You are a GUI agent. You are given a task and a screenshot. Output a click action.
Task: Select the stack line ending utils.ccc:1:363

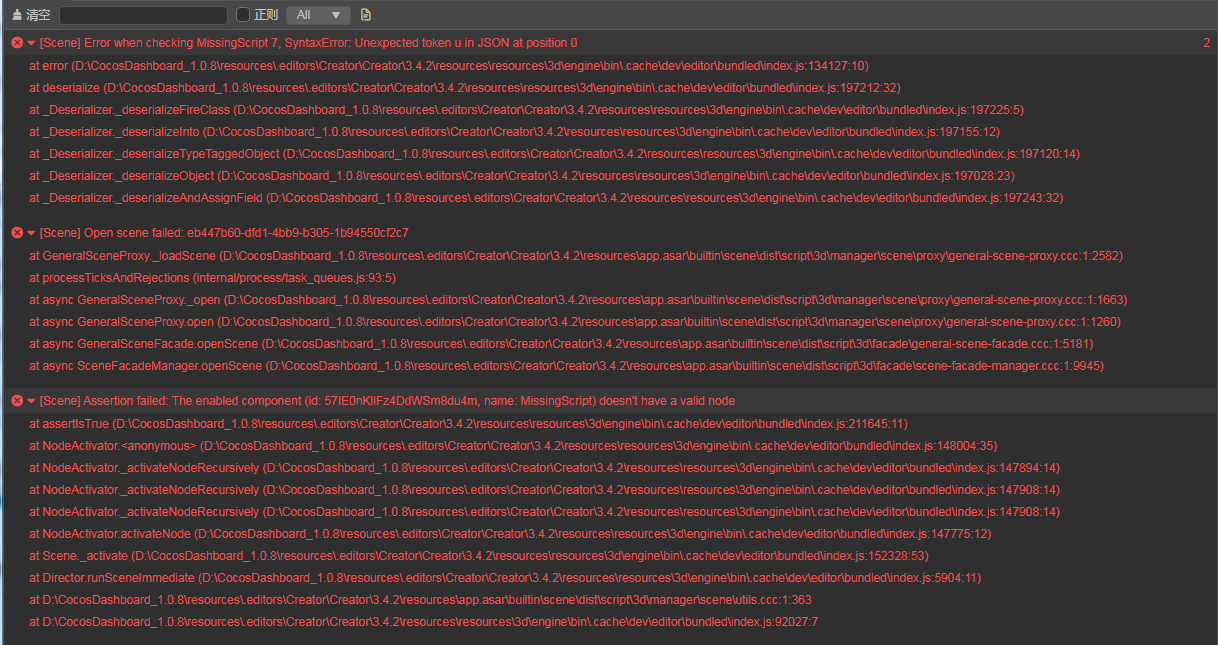click(x=420, y=600)
